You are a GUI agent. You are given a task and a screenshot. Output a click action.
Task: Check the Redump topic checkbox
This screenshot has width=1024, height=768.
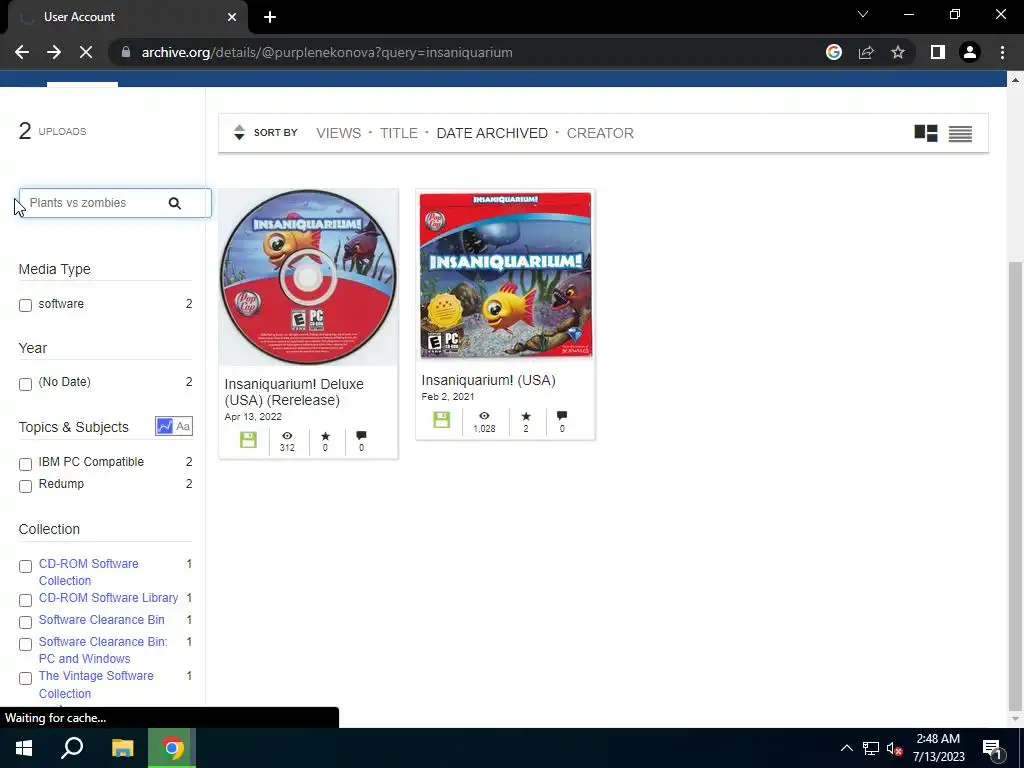tap(25, 486)
